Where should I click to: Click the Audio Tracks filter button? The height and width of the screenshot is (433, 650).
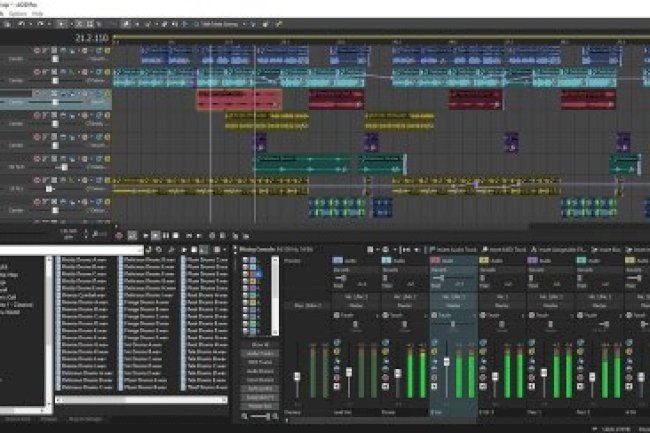[260, 353]
